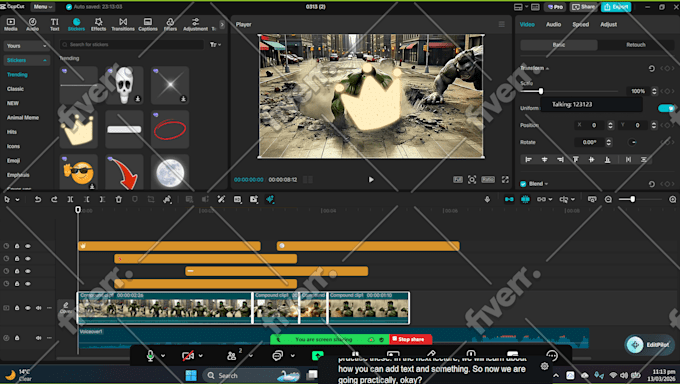Image resolution: width=680 pixels, height=384 pixels.
Task: Open the Adjustment panel
Action: (196, 24)
